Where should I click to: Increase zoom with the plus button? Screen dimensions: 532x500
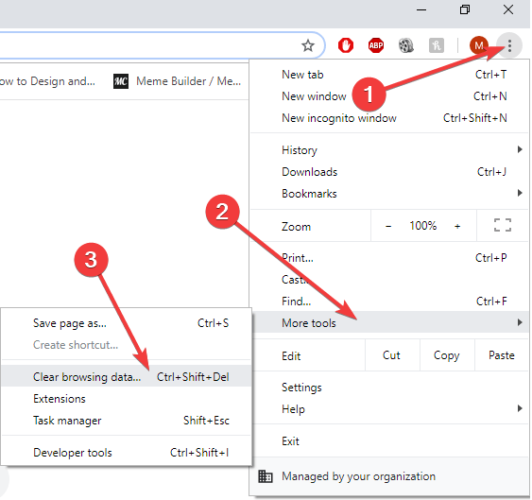coord(457,226)
